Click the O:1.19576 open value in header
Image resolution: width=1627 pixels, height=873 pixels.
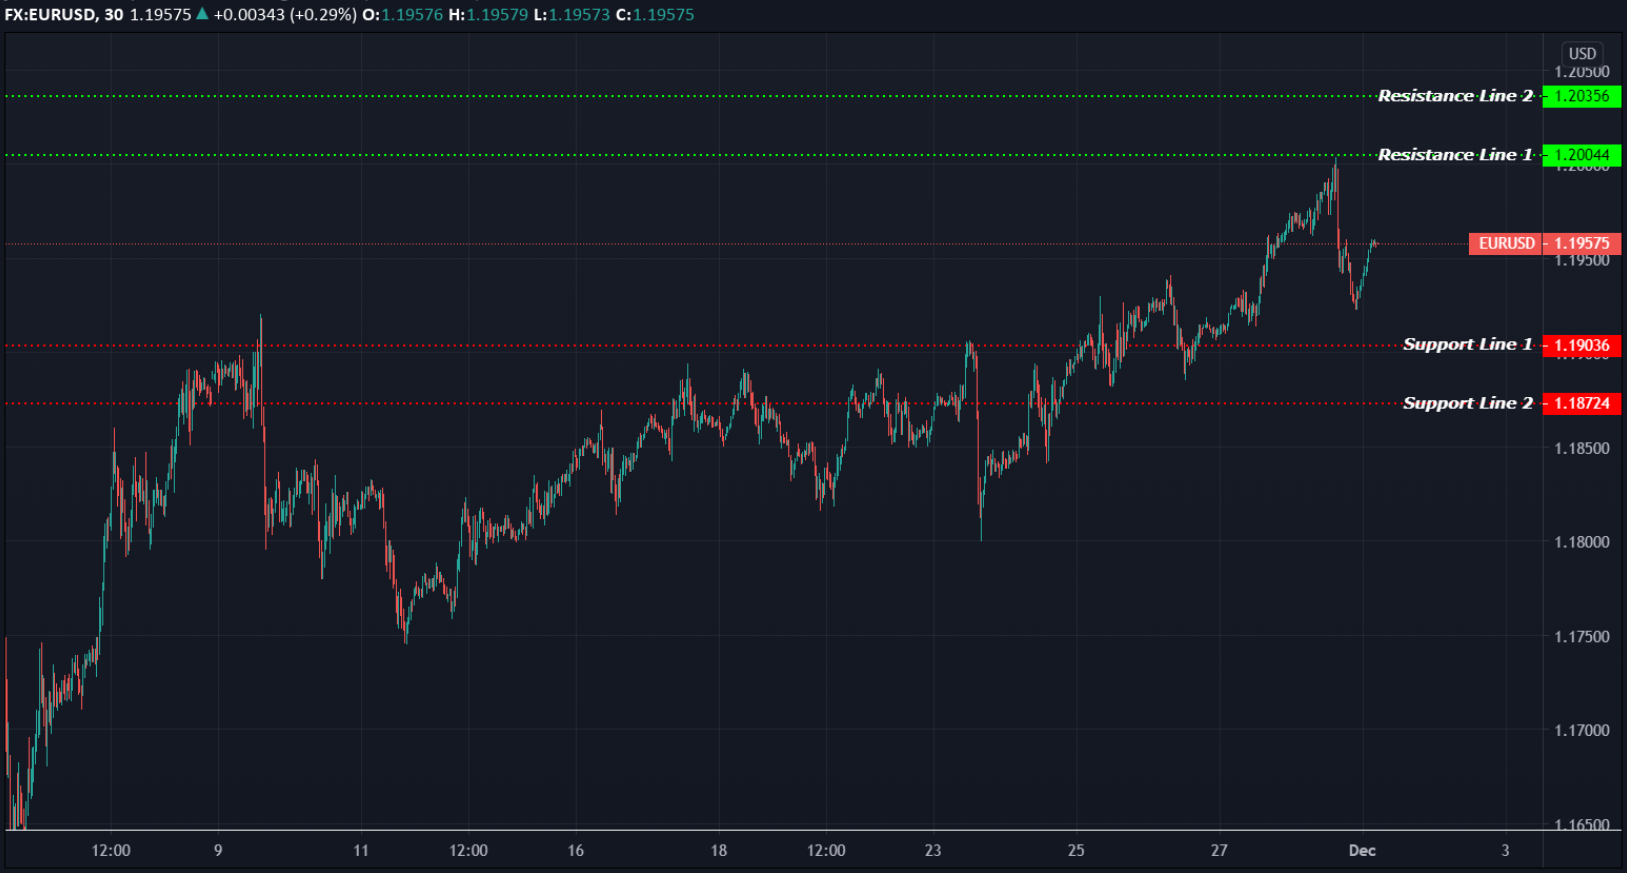tap(402, 14)
